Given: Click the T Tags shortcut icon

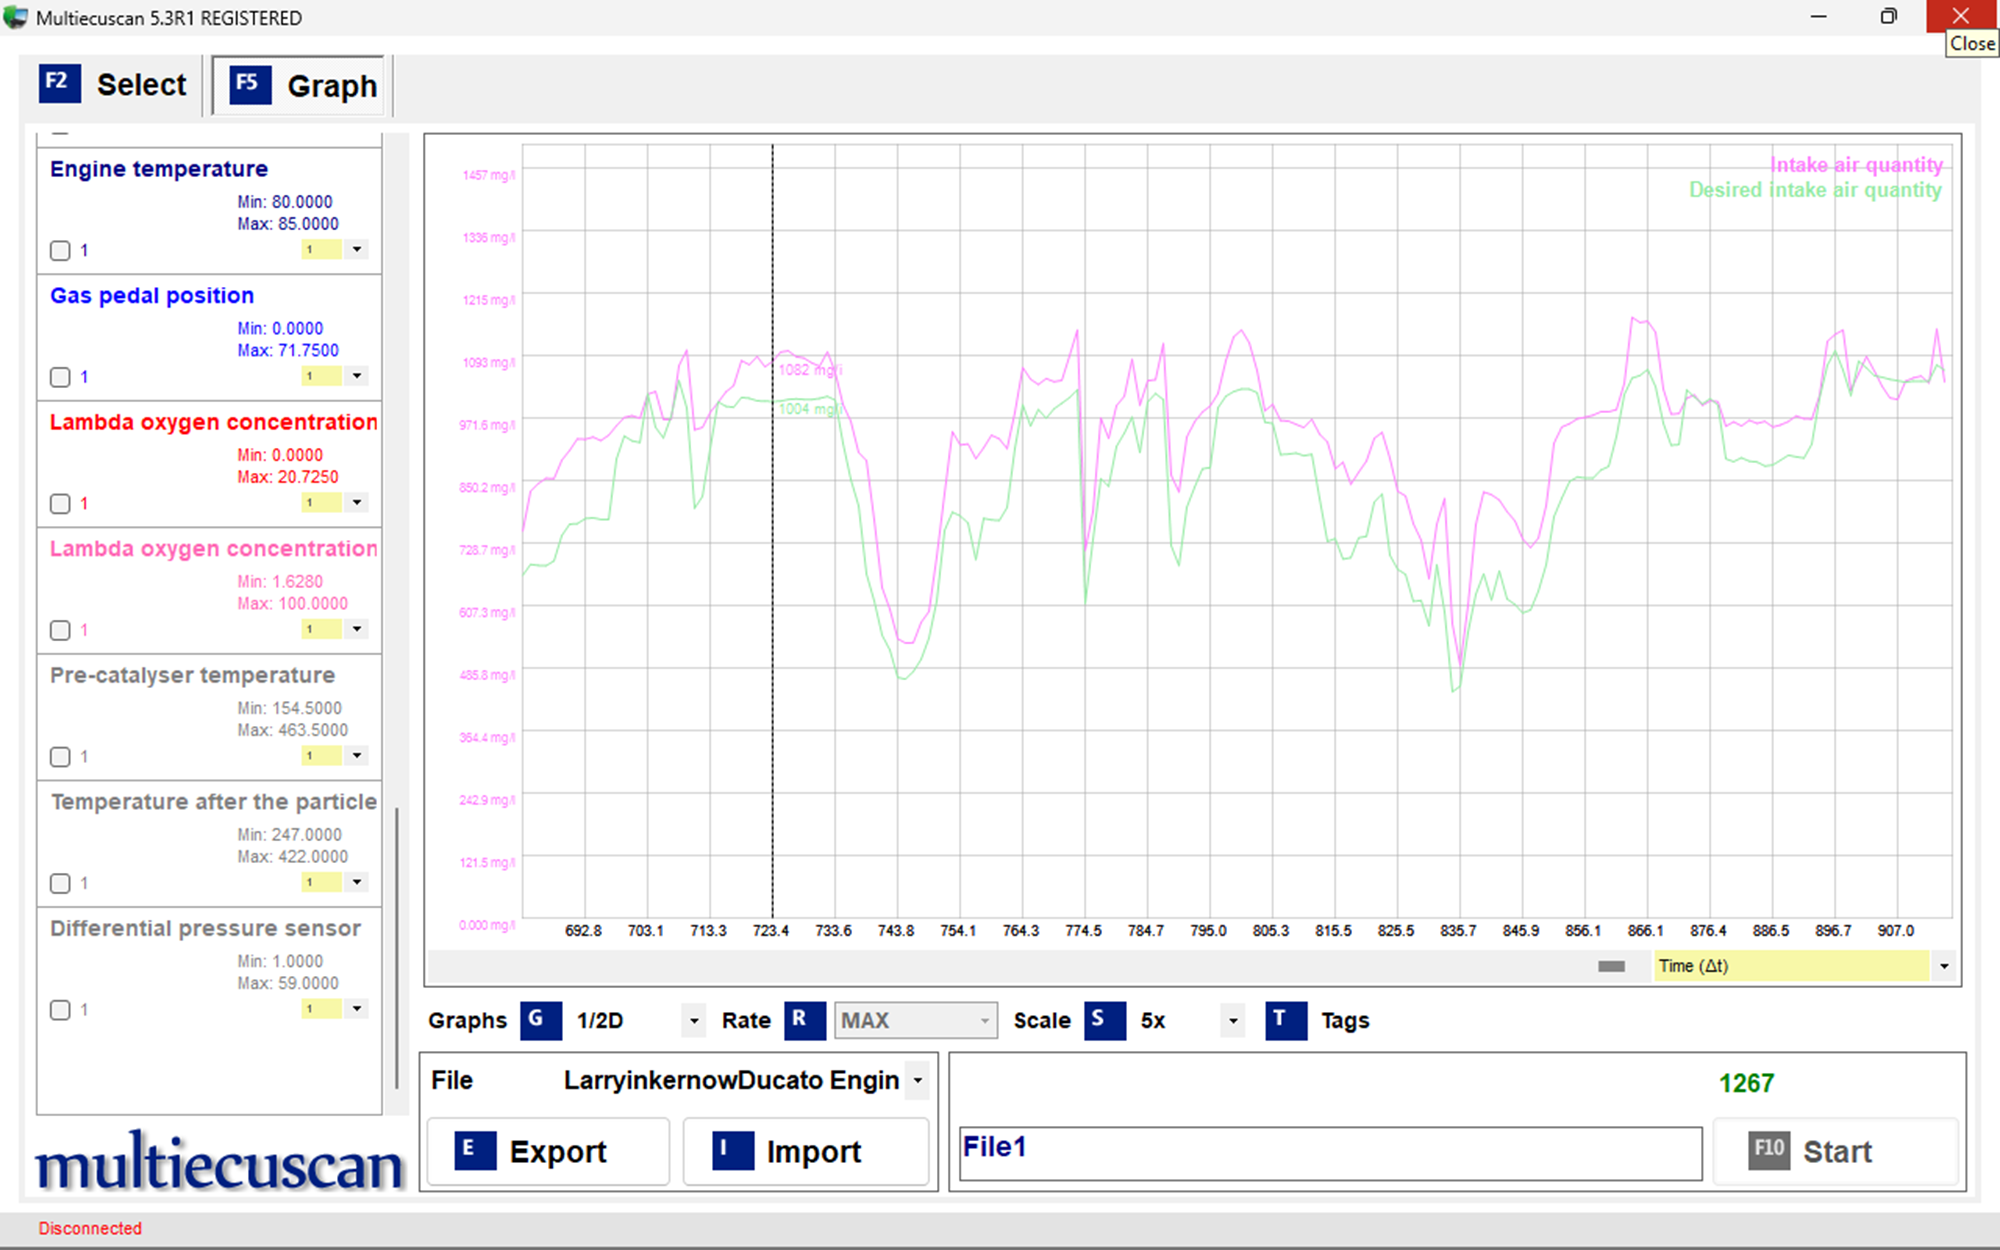Looking at the screenshot, I should (x=1285, y=1020).
